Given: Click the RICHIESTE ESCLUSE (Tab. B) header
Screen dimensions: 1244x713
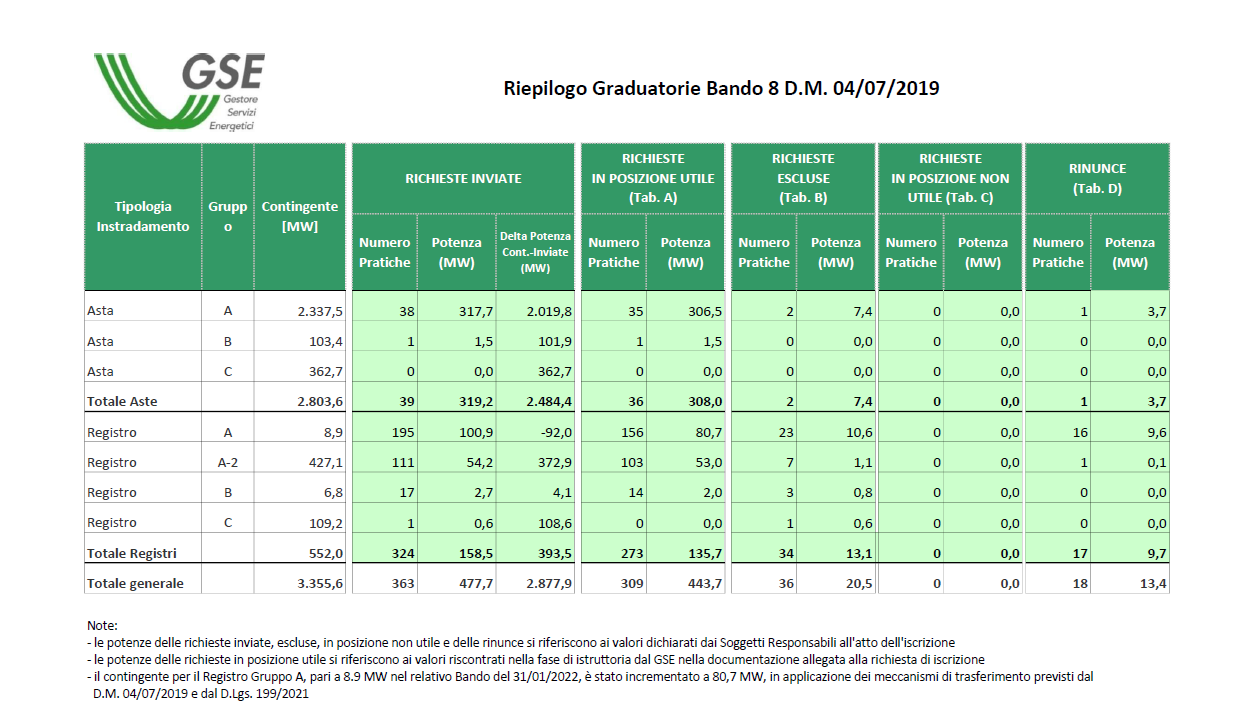Looking at the screenshot, I should (x=802, y=178).
